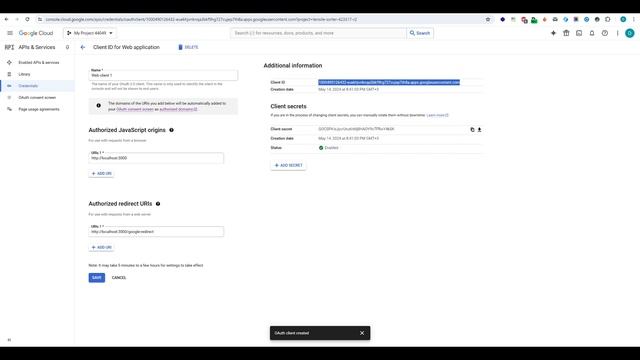Click the Google Cloud logo

coord(36,33)
